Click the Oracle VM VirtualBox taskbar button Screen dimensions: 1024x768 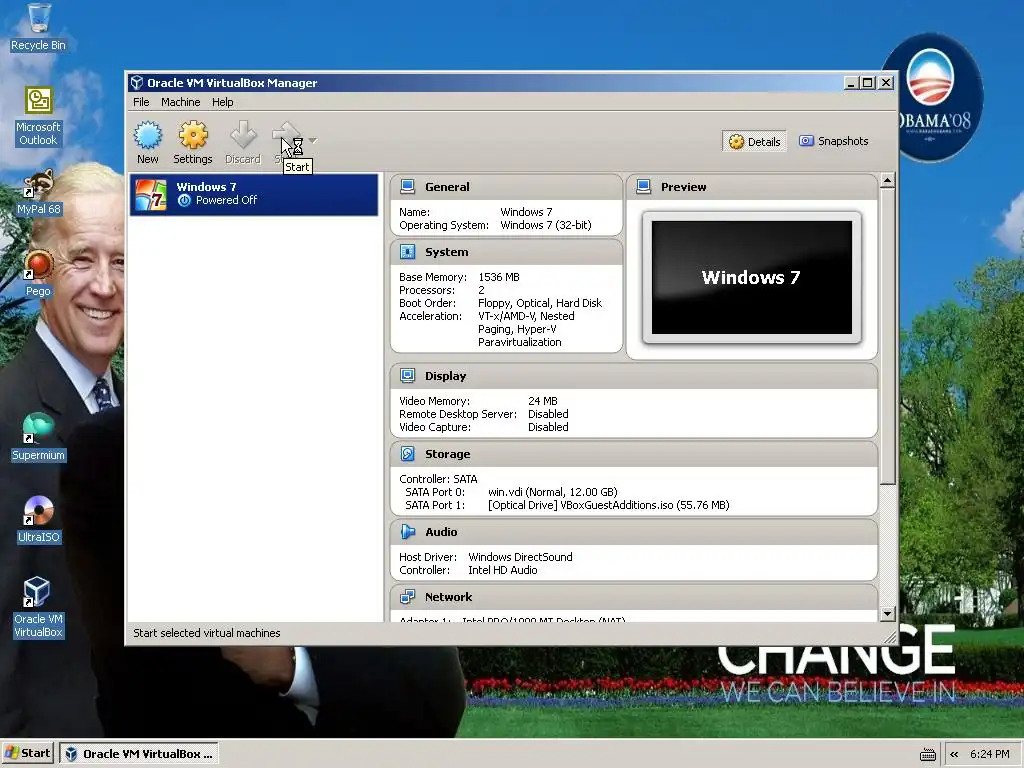pos(139,754)
